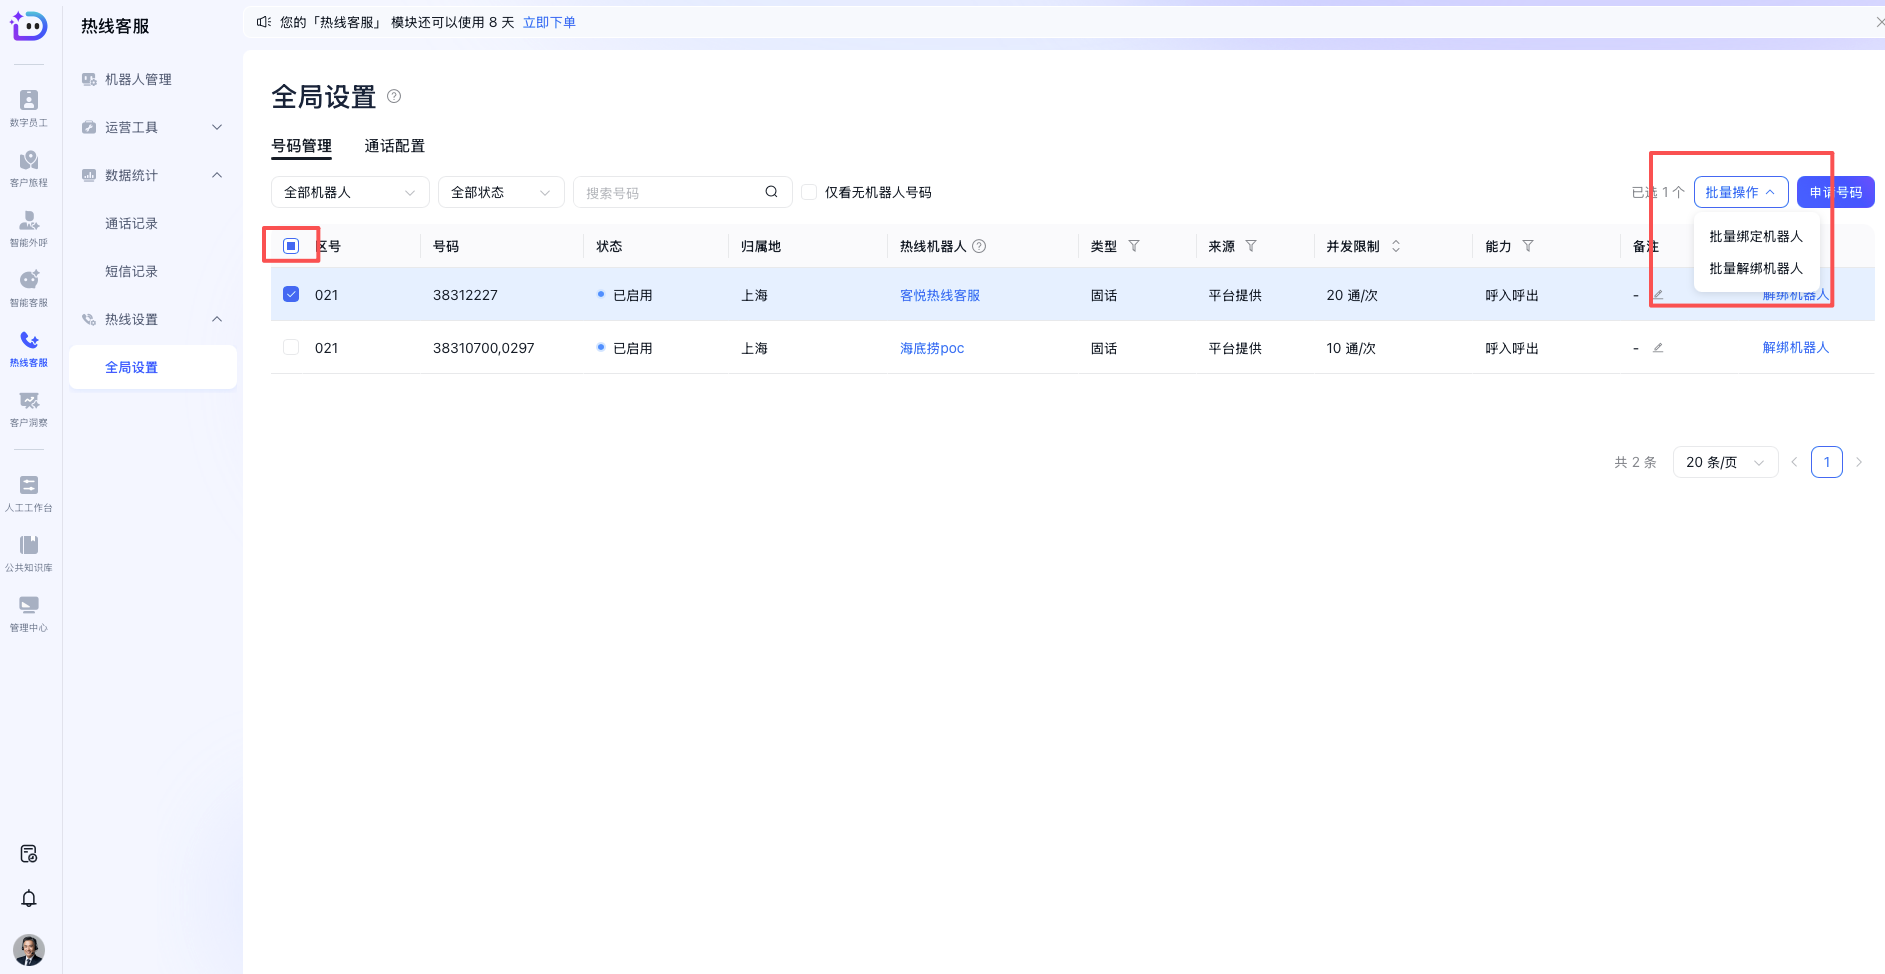Open 数字员工 in the left sidebar
Viewport: 1885px width, 974px height.
click(x=29, y=107)
